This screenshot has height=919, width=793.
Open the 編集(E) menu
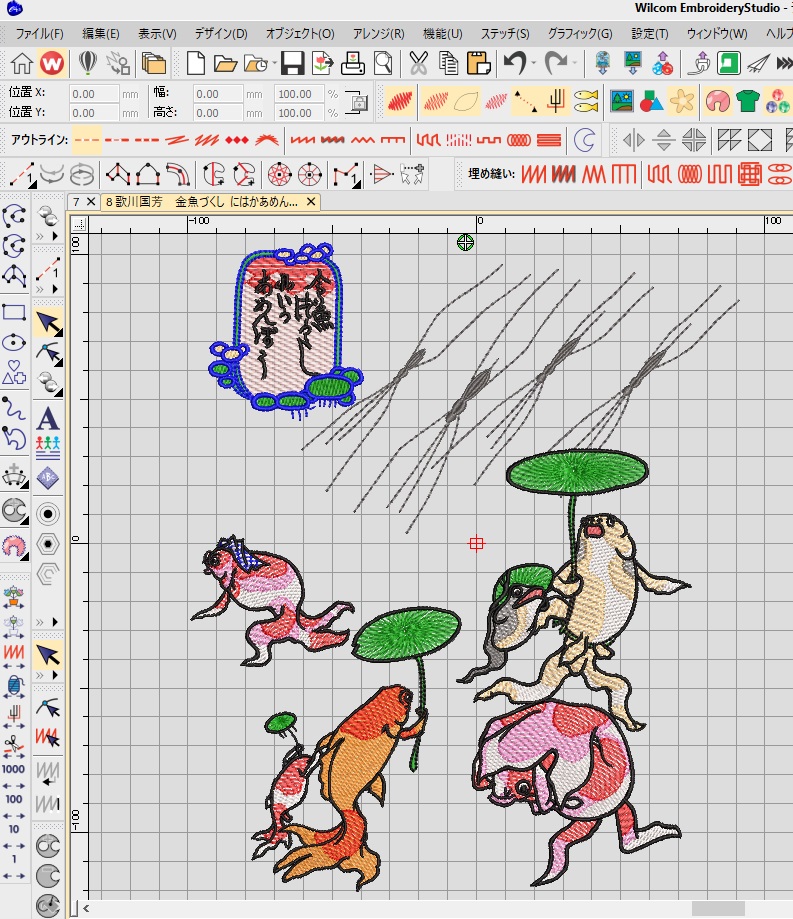[101, 33]
